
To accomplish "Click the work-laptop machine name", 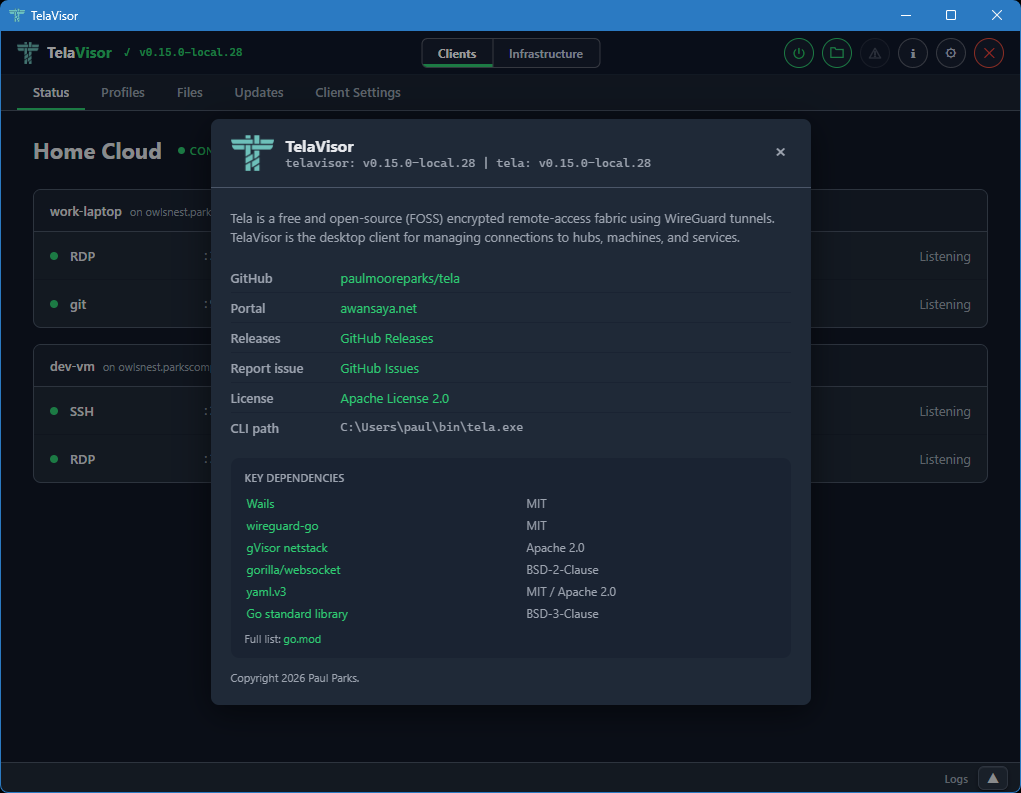I will point(86,212).
